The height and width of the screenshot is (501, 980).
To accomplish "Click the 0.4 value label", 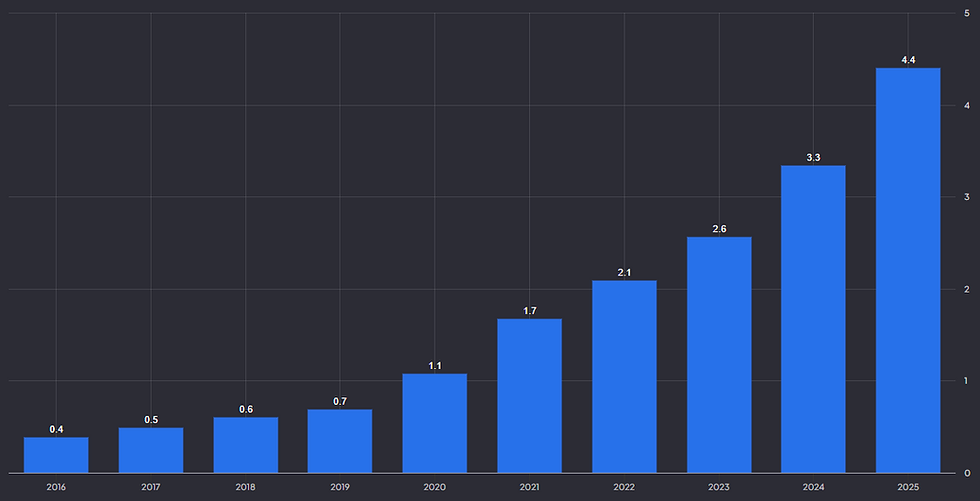I will (x=57, y=430).
